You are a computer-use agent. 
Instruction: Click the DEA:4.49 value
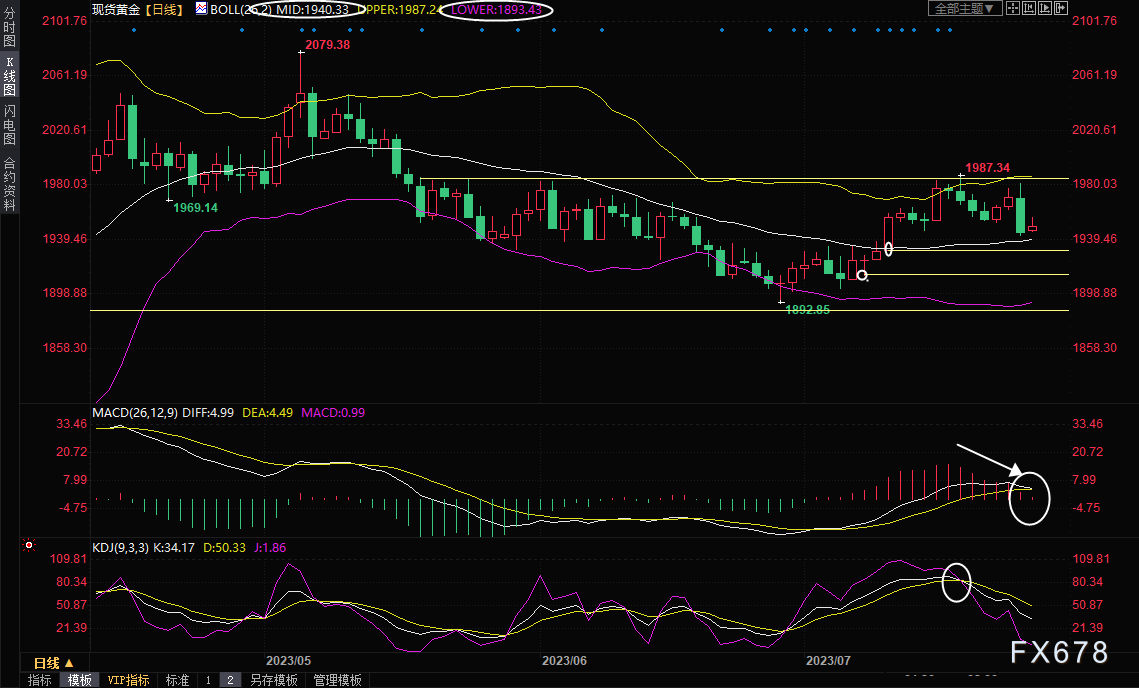point(267,413)
